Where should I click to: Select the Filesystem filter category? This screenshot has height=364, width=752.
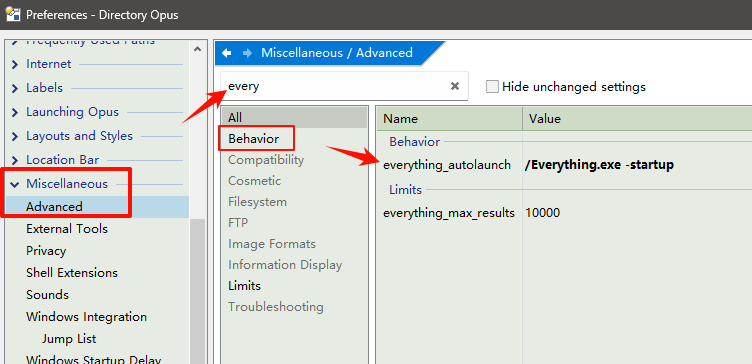pyautogui.click(x=258, y=202)
